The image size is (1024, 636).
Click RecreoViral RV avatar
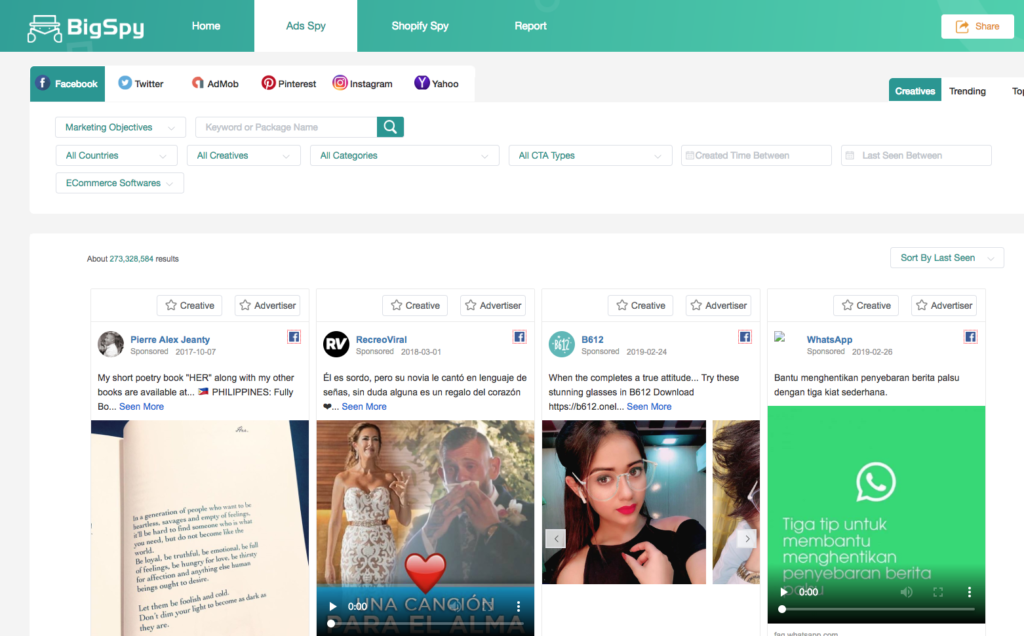pyautogui.click(x=336, y=344)
